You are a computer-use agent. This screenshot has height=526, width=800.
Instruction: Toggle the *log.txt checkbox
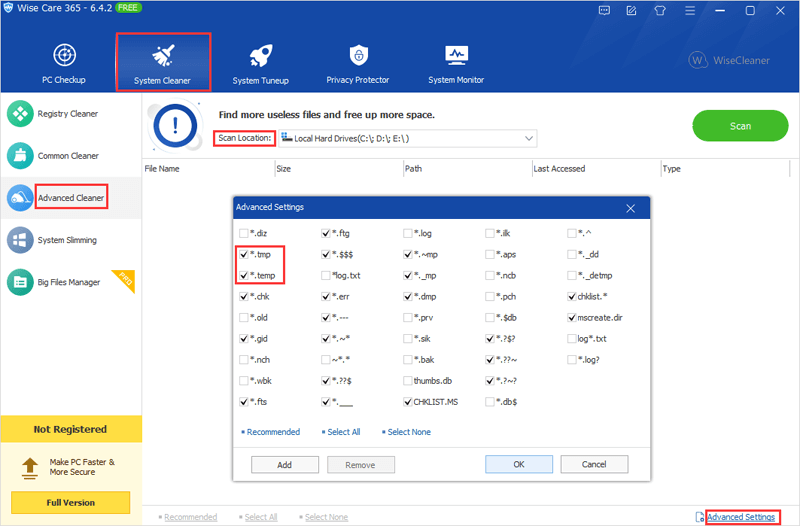coord(326,275)
